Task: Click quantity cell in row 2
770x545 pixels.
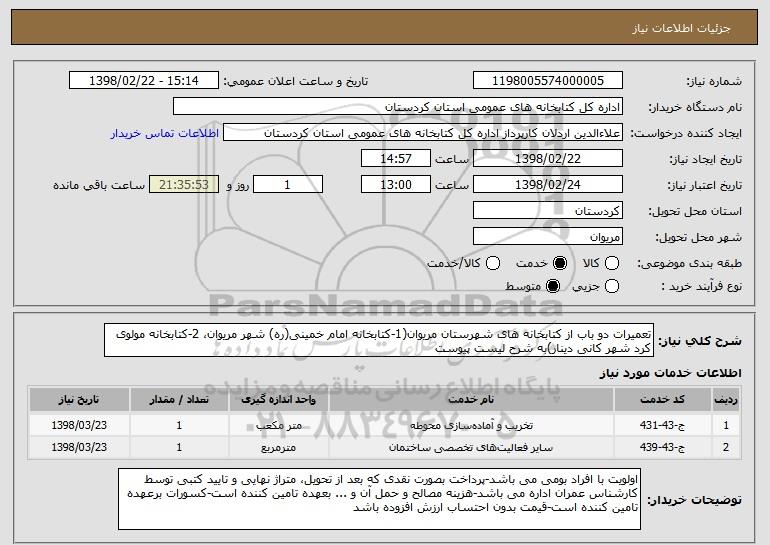Action: pos(179,447)
